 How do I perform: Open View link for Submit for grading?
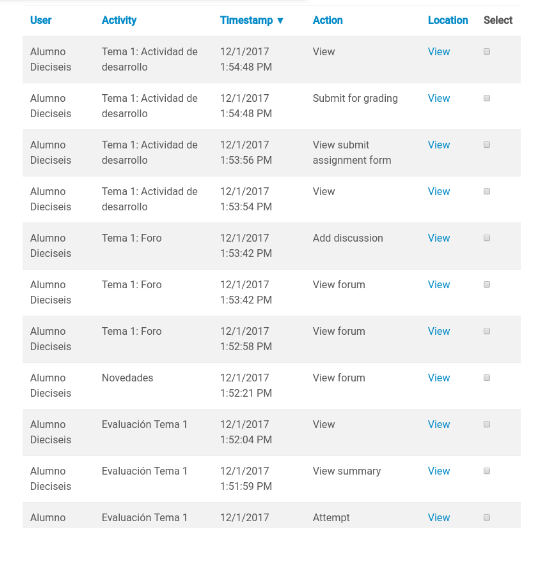pyautogui.click(x=439, y=98)
